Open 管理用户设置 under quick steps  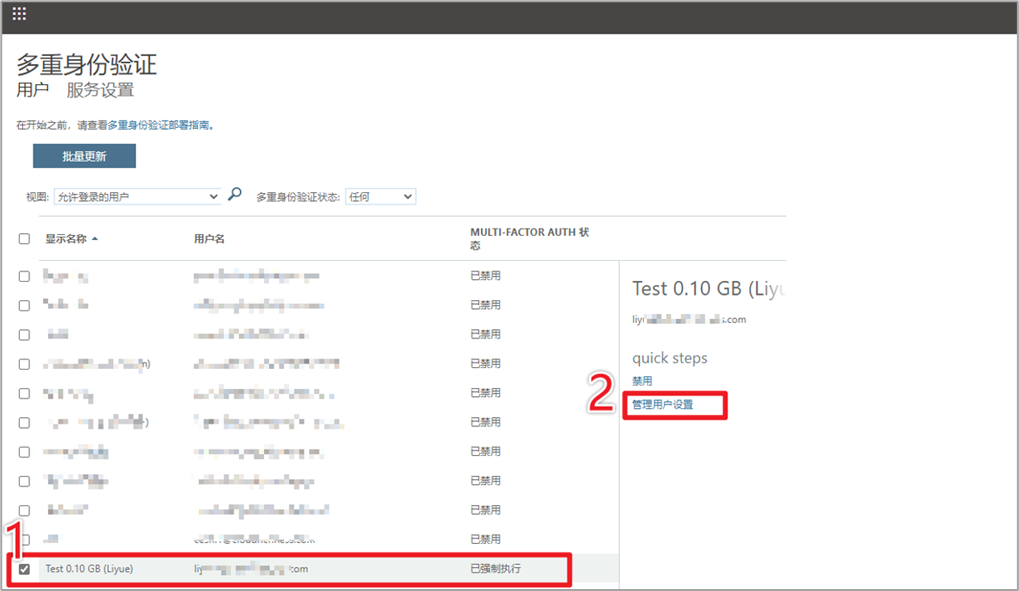pyautogui.click(x=663, y=405)
